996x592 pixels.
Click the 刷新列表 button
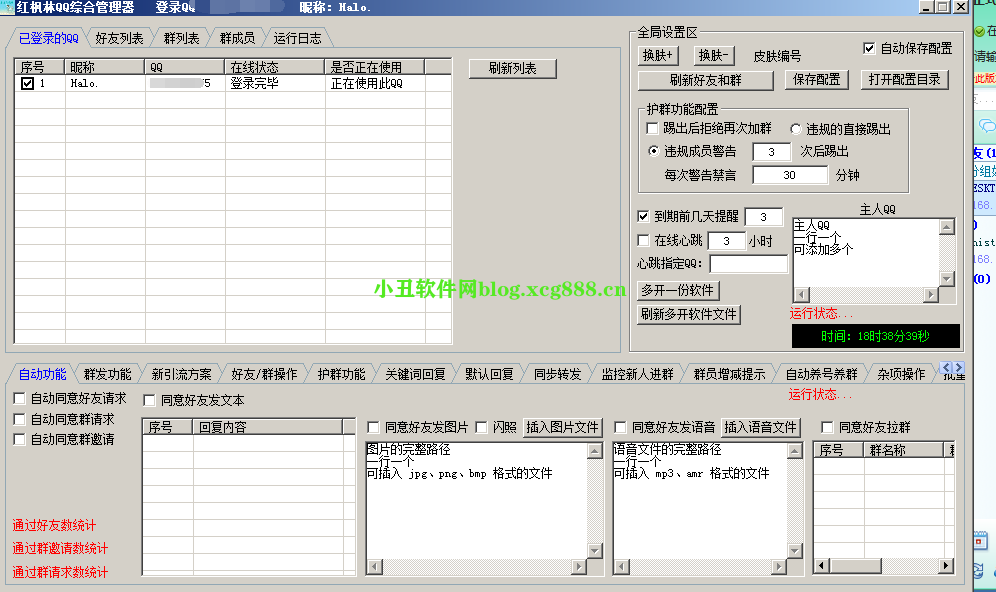coord(513,69)
